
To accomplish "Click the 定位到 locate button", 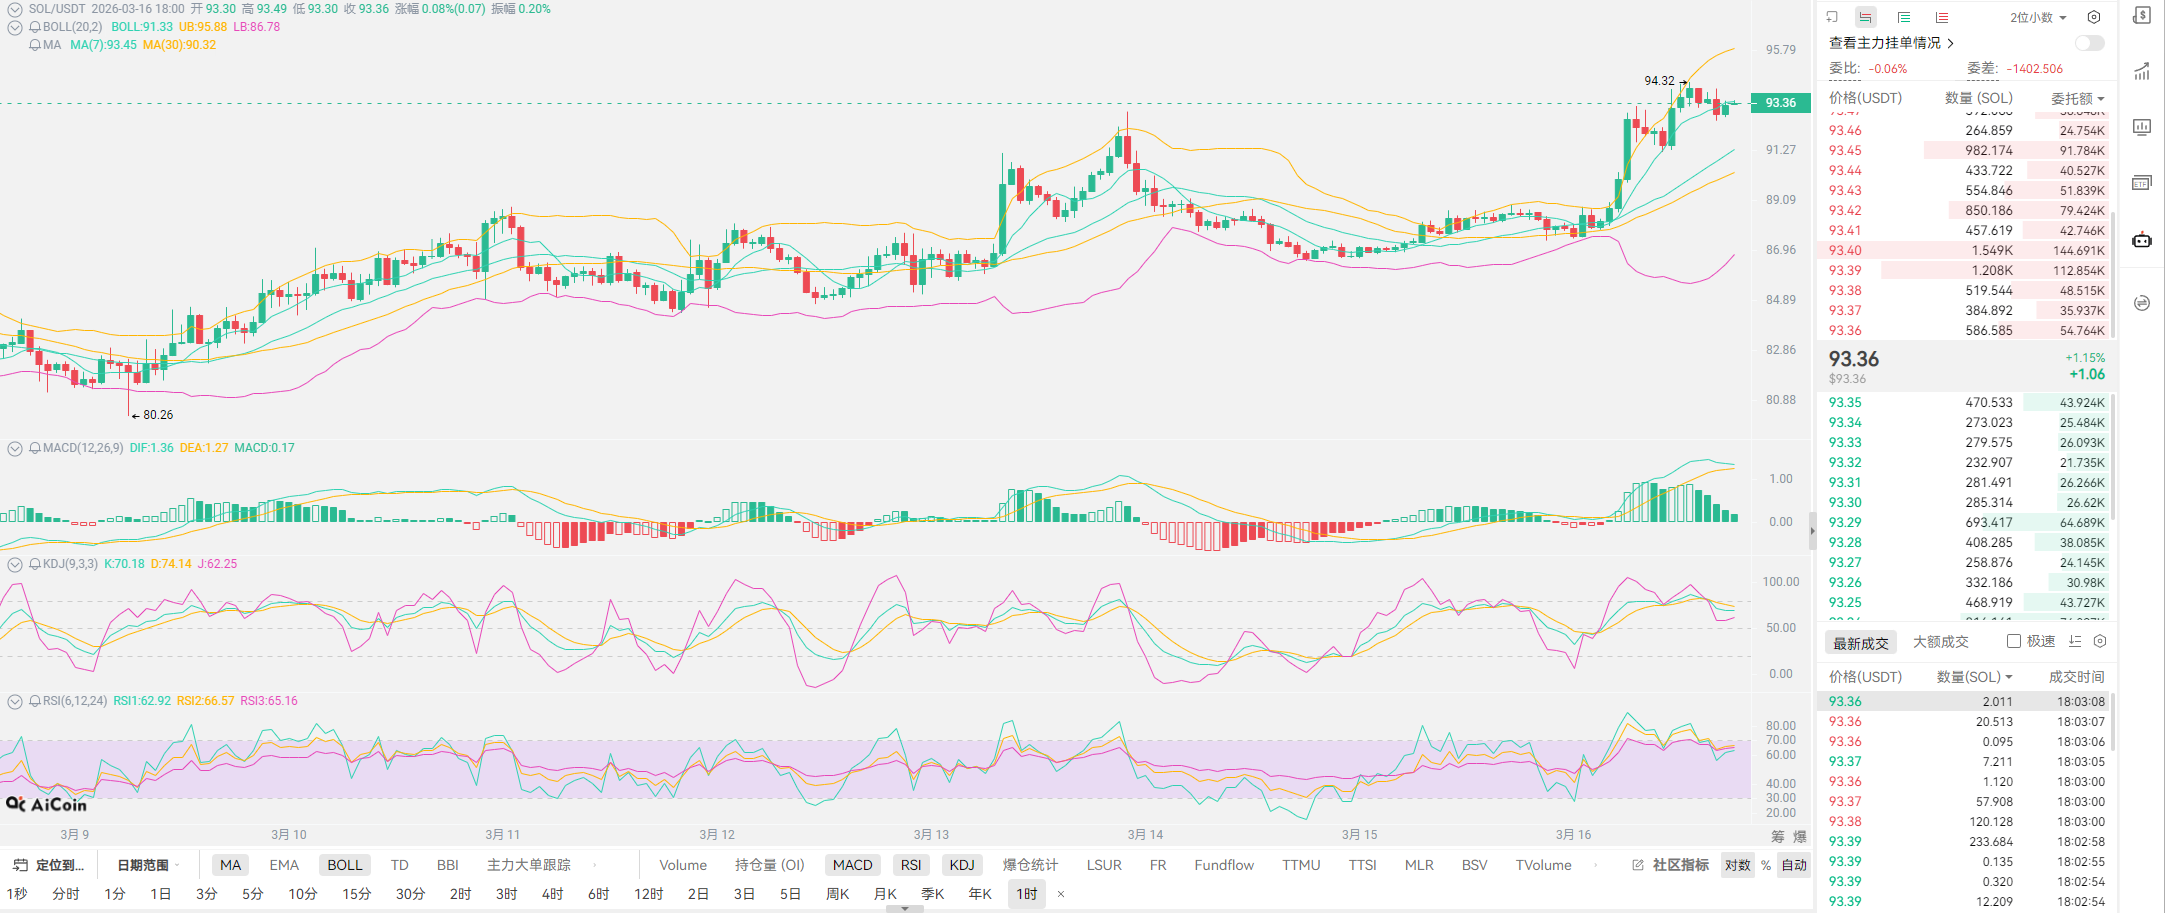I will pyautogui.click(x=50, y=865).
